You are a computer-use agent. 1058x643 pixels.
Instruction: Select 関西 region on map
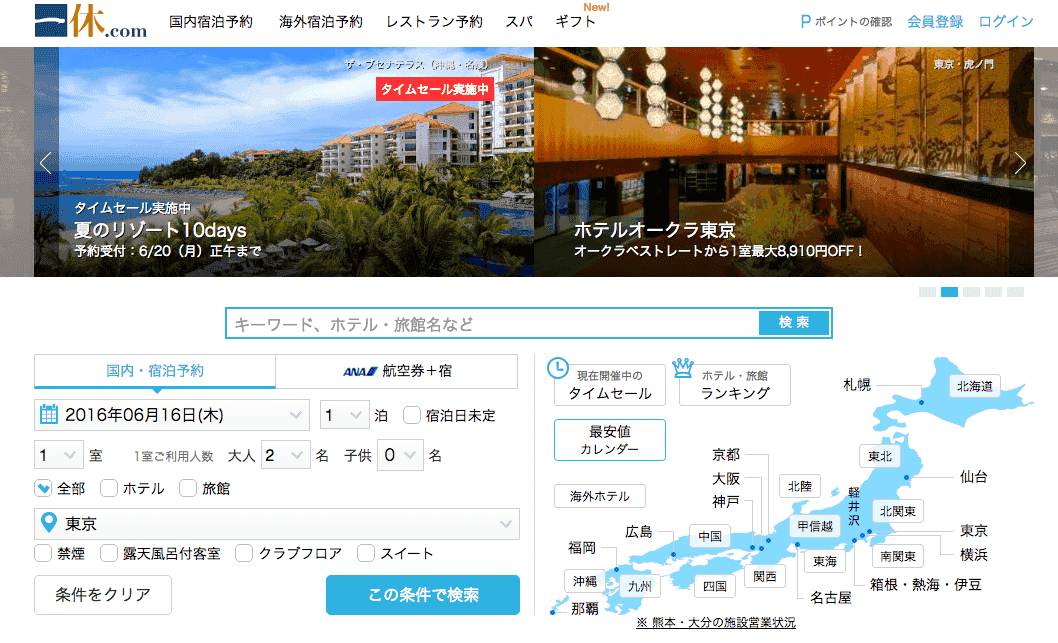pyautogui.click(x=764, y=576)
